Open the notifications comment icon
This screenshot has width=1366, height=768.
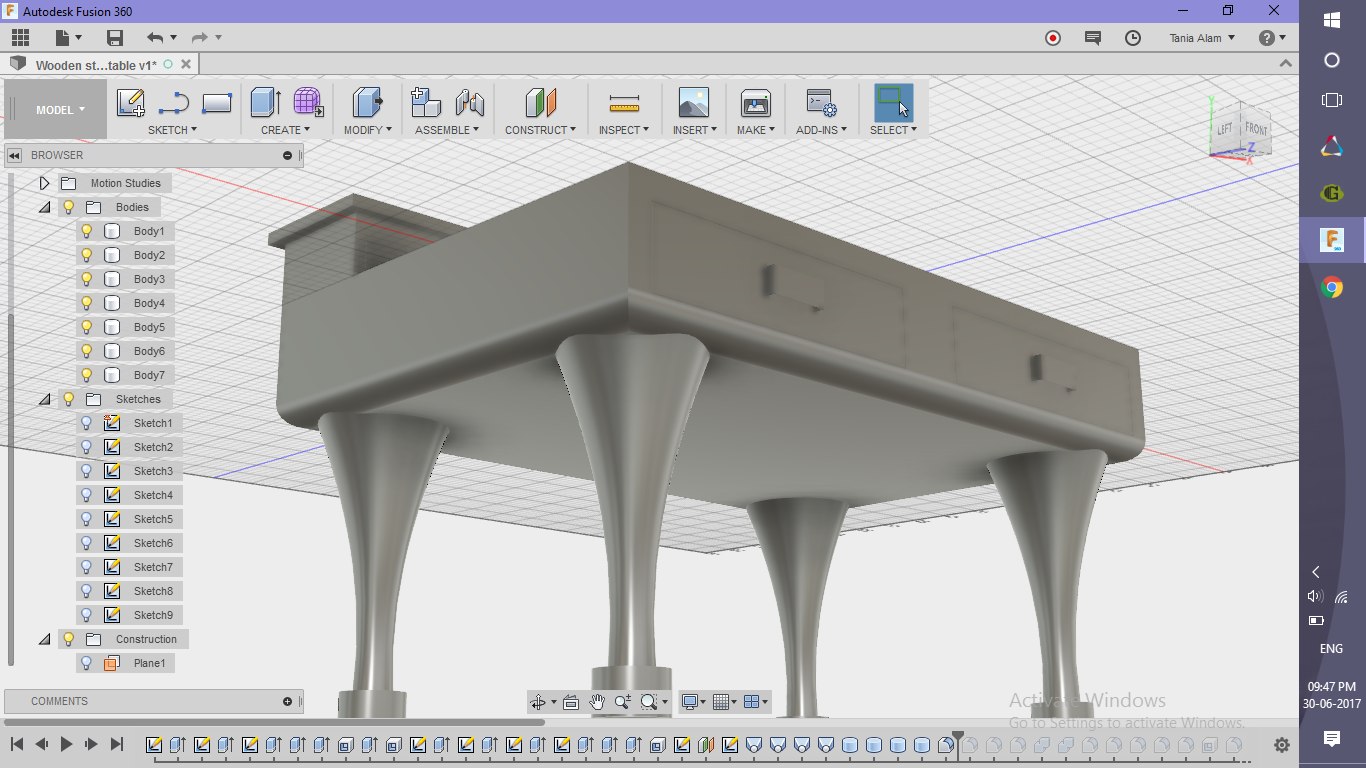1093,38
